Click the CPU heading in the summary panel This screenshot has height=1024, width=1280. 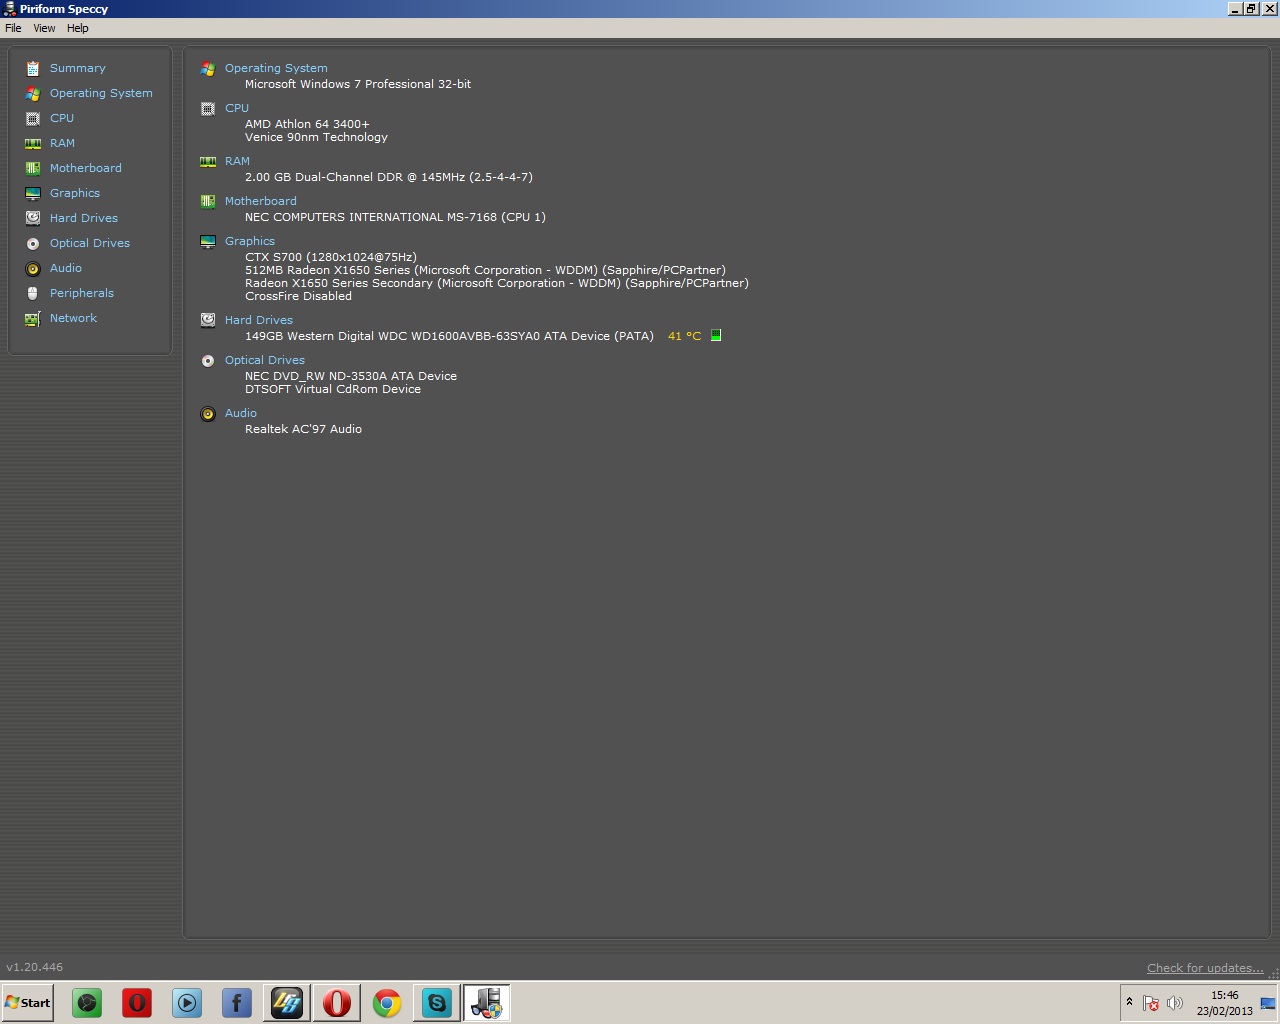(x=237, y=108)
